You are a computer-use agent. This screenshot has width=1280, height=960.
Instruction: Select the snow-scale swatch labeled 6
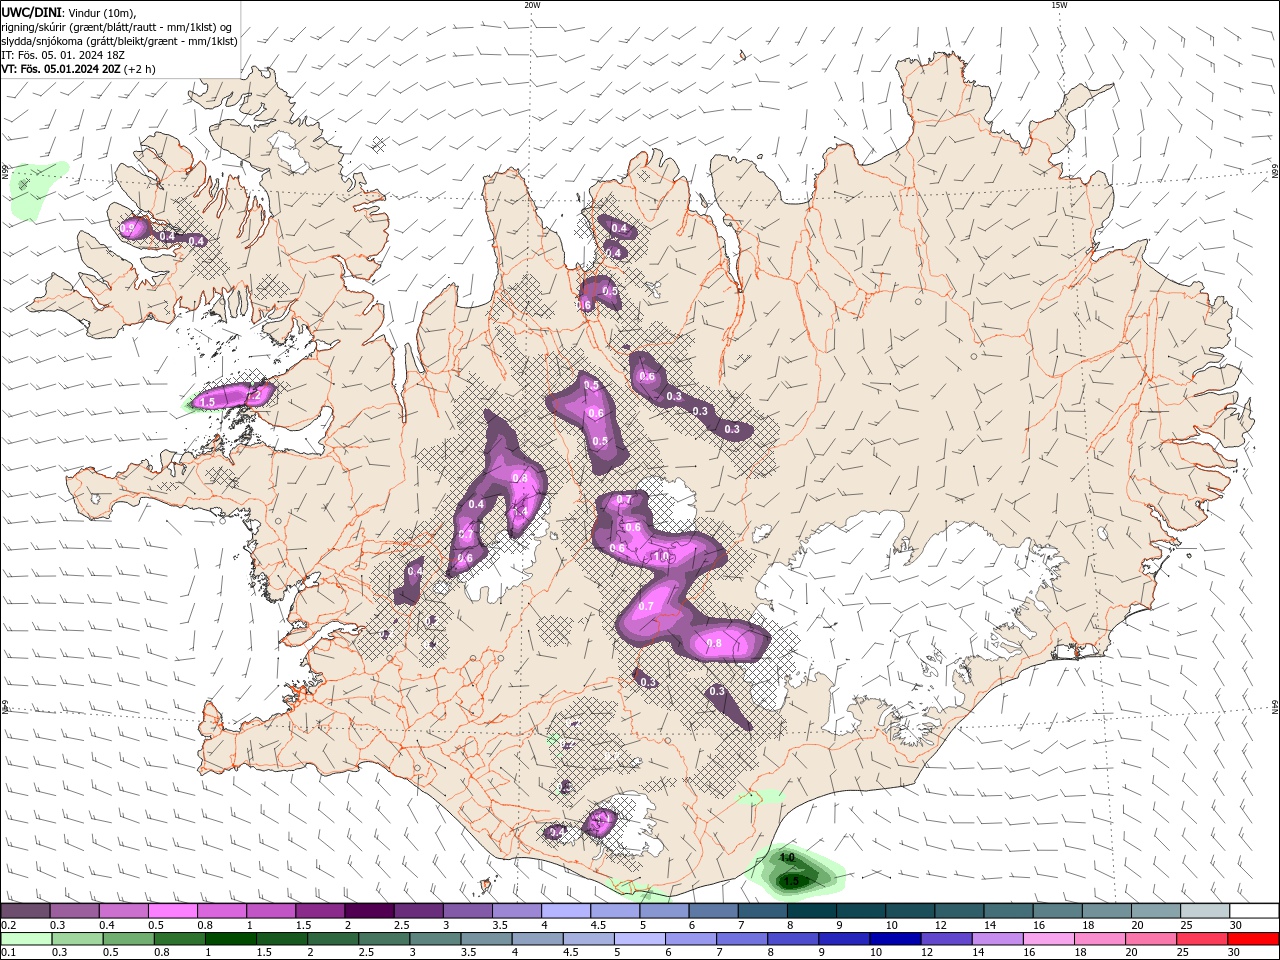pyautogui.click(x=712, y=911)
